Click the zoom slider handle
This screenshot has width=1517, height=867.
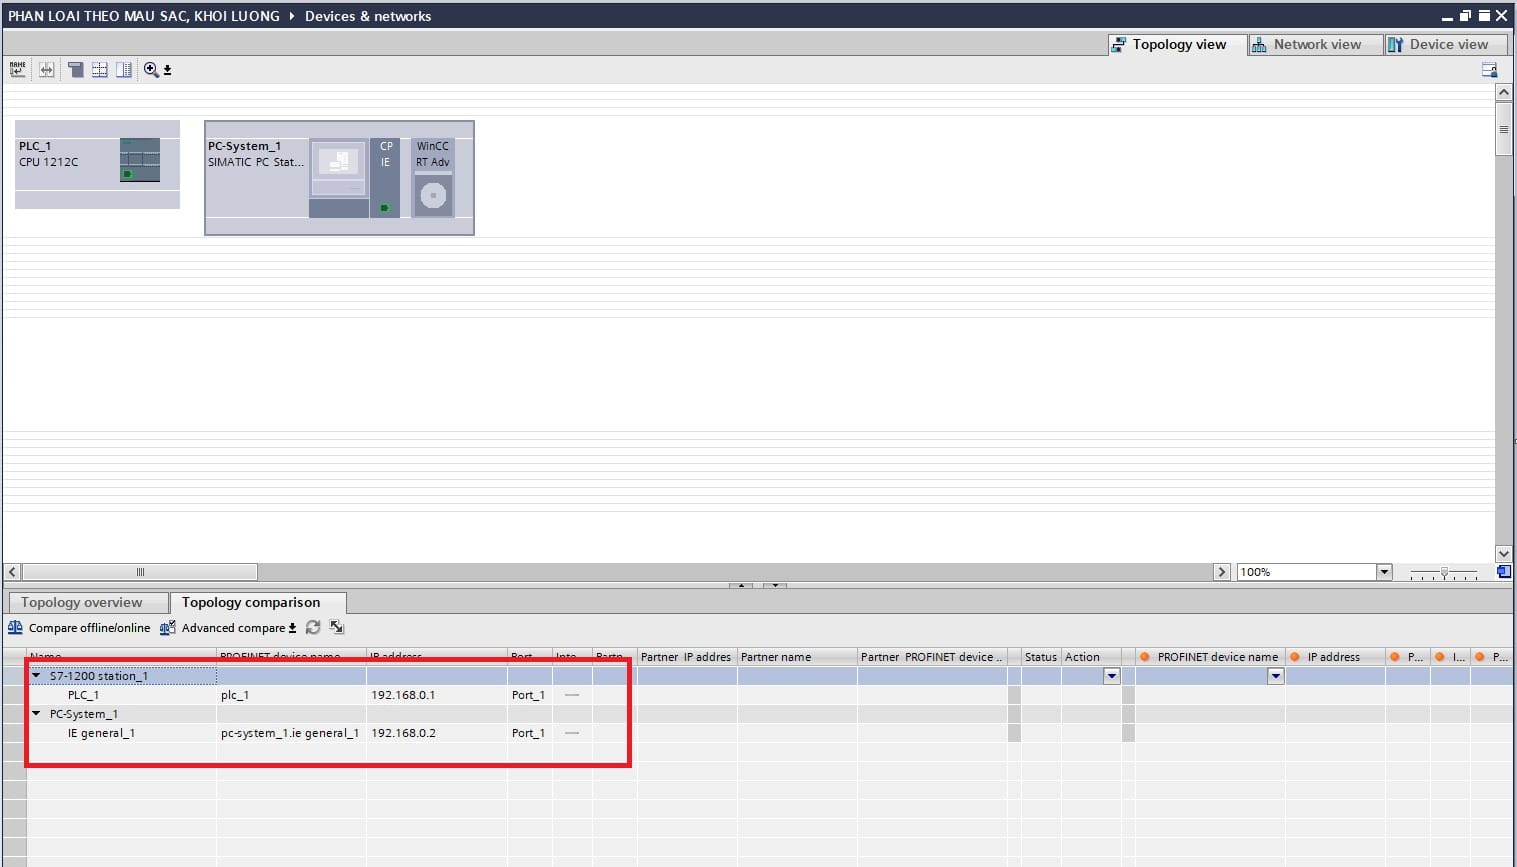click(x=1444, y=572)
